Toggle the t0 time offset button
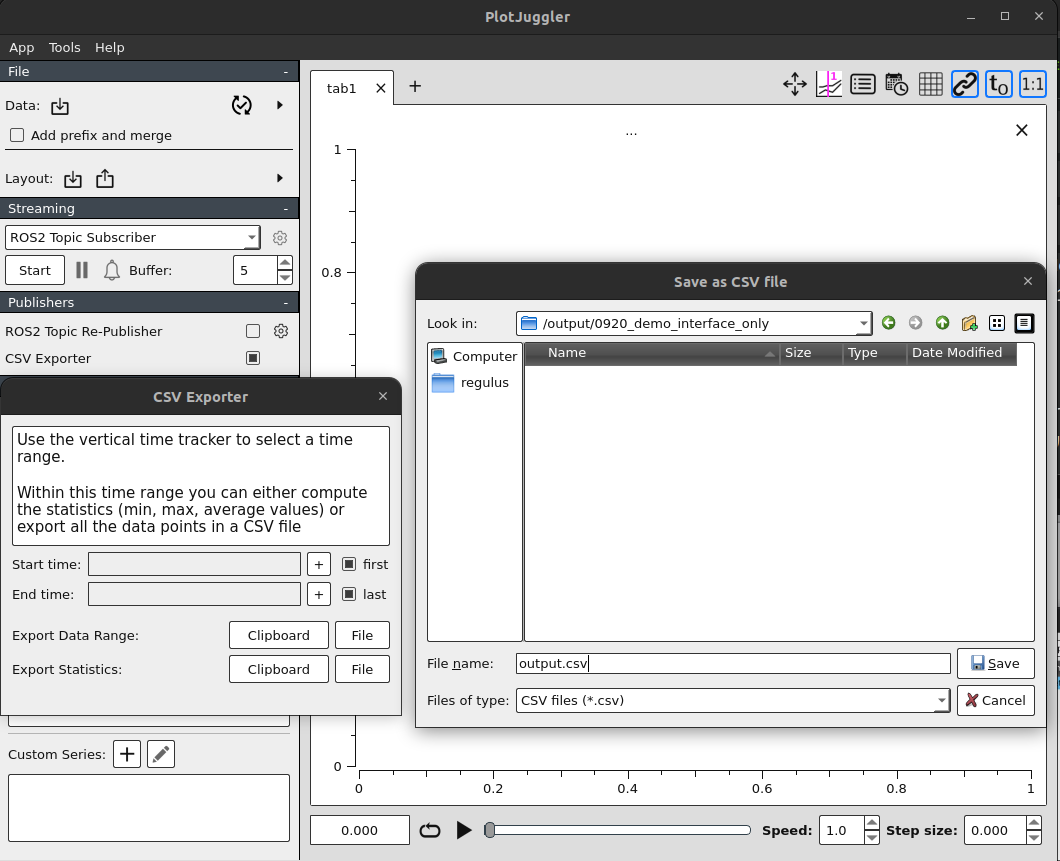The width and height of the screenshot is (1060, 861). pos(998,84)
